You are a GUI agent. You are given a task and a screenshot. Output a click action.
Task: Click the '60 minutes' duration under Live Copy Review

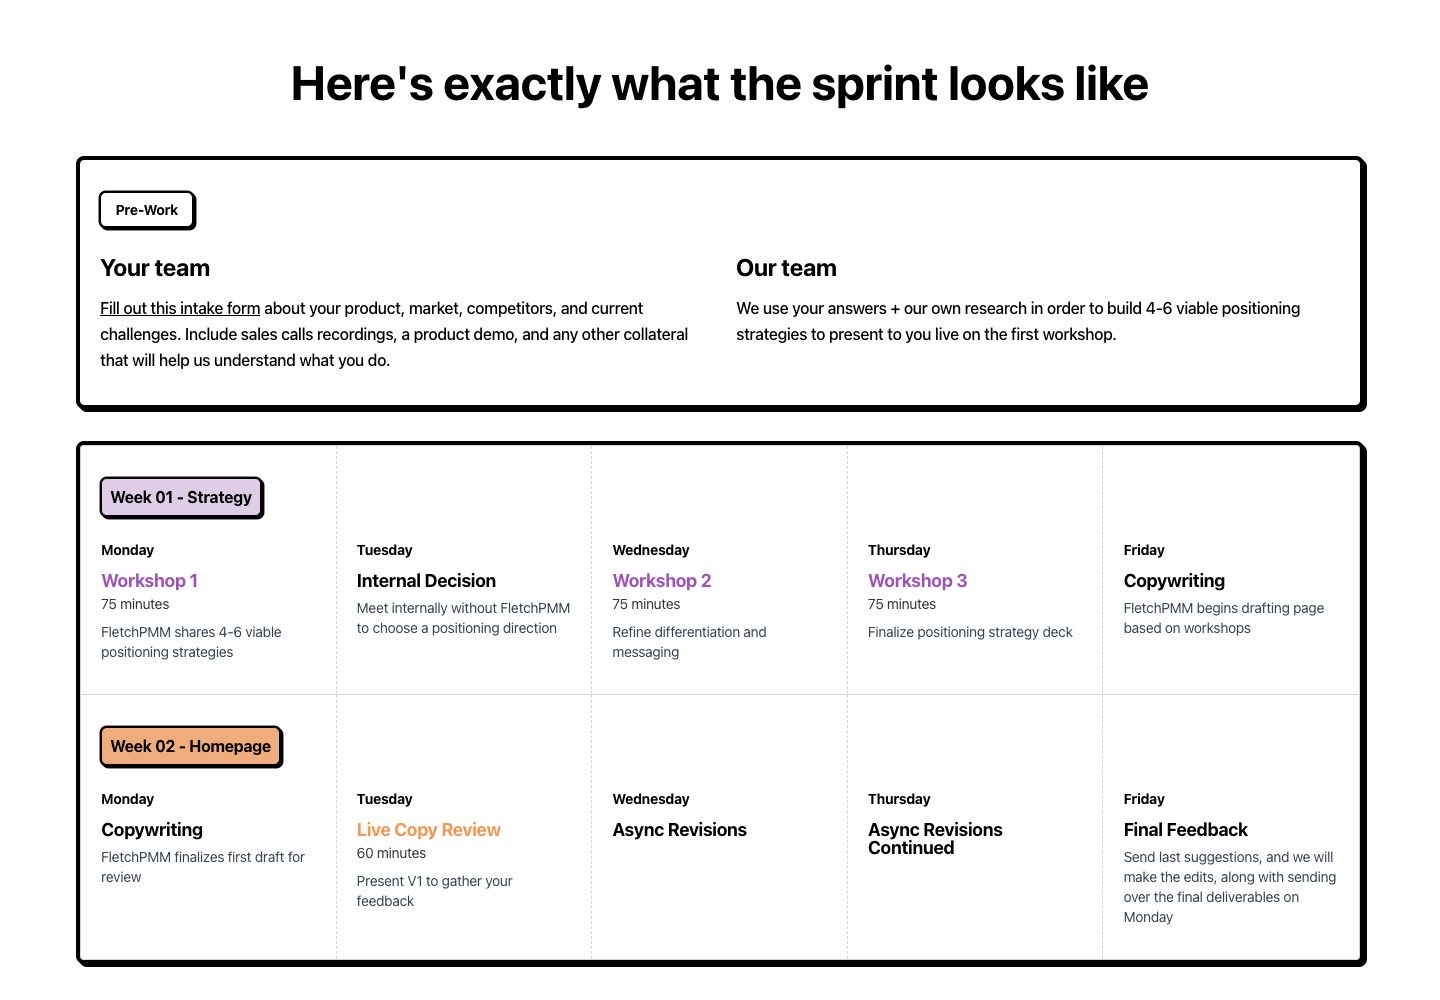(x=391, y=853)
